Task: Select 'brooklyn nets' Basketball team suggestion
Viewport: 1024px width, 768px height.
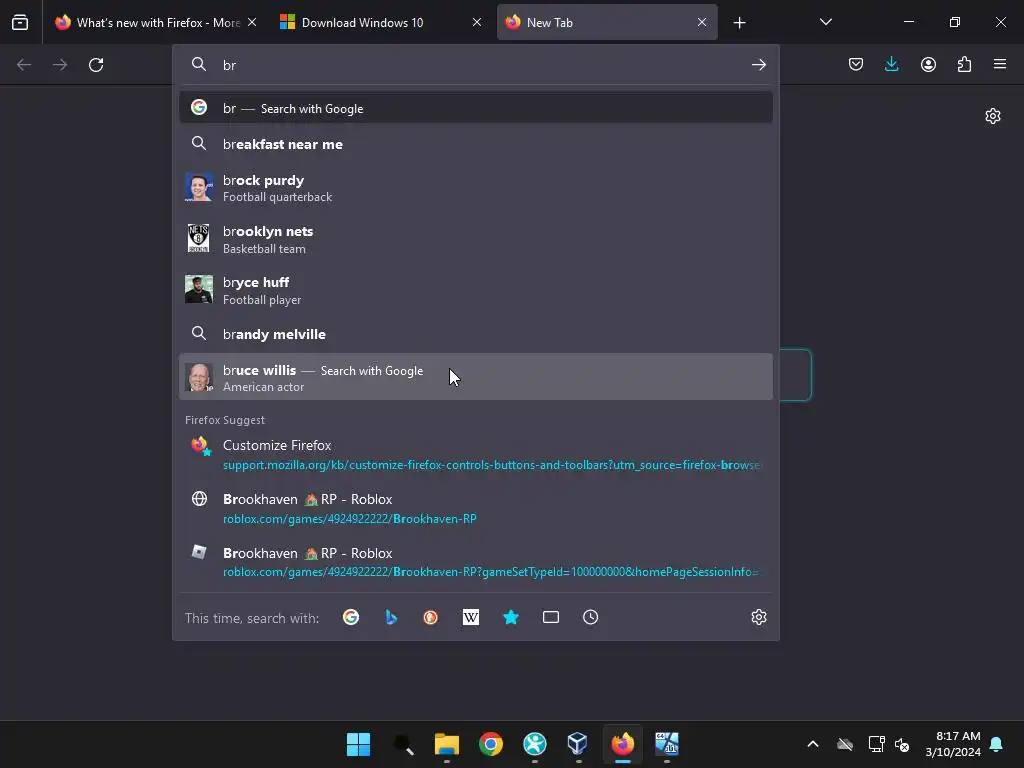Action: (475, 239)
